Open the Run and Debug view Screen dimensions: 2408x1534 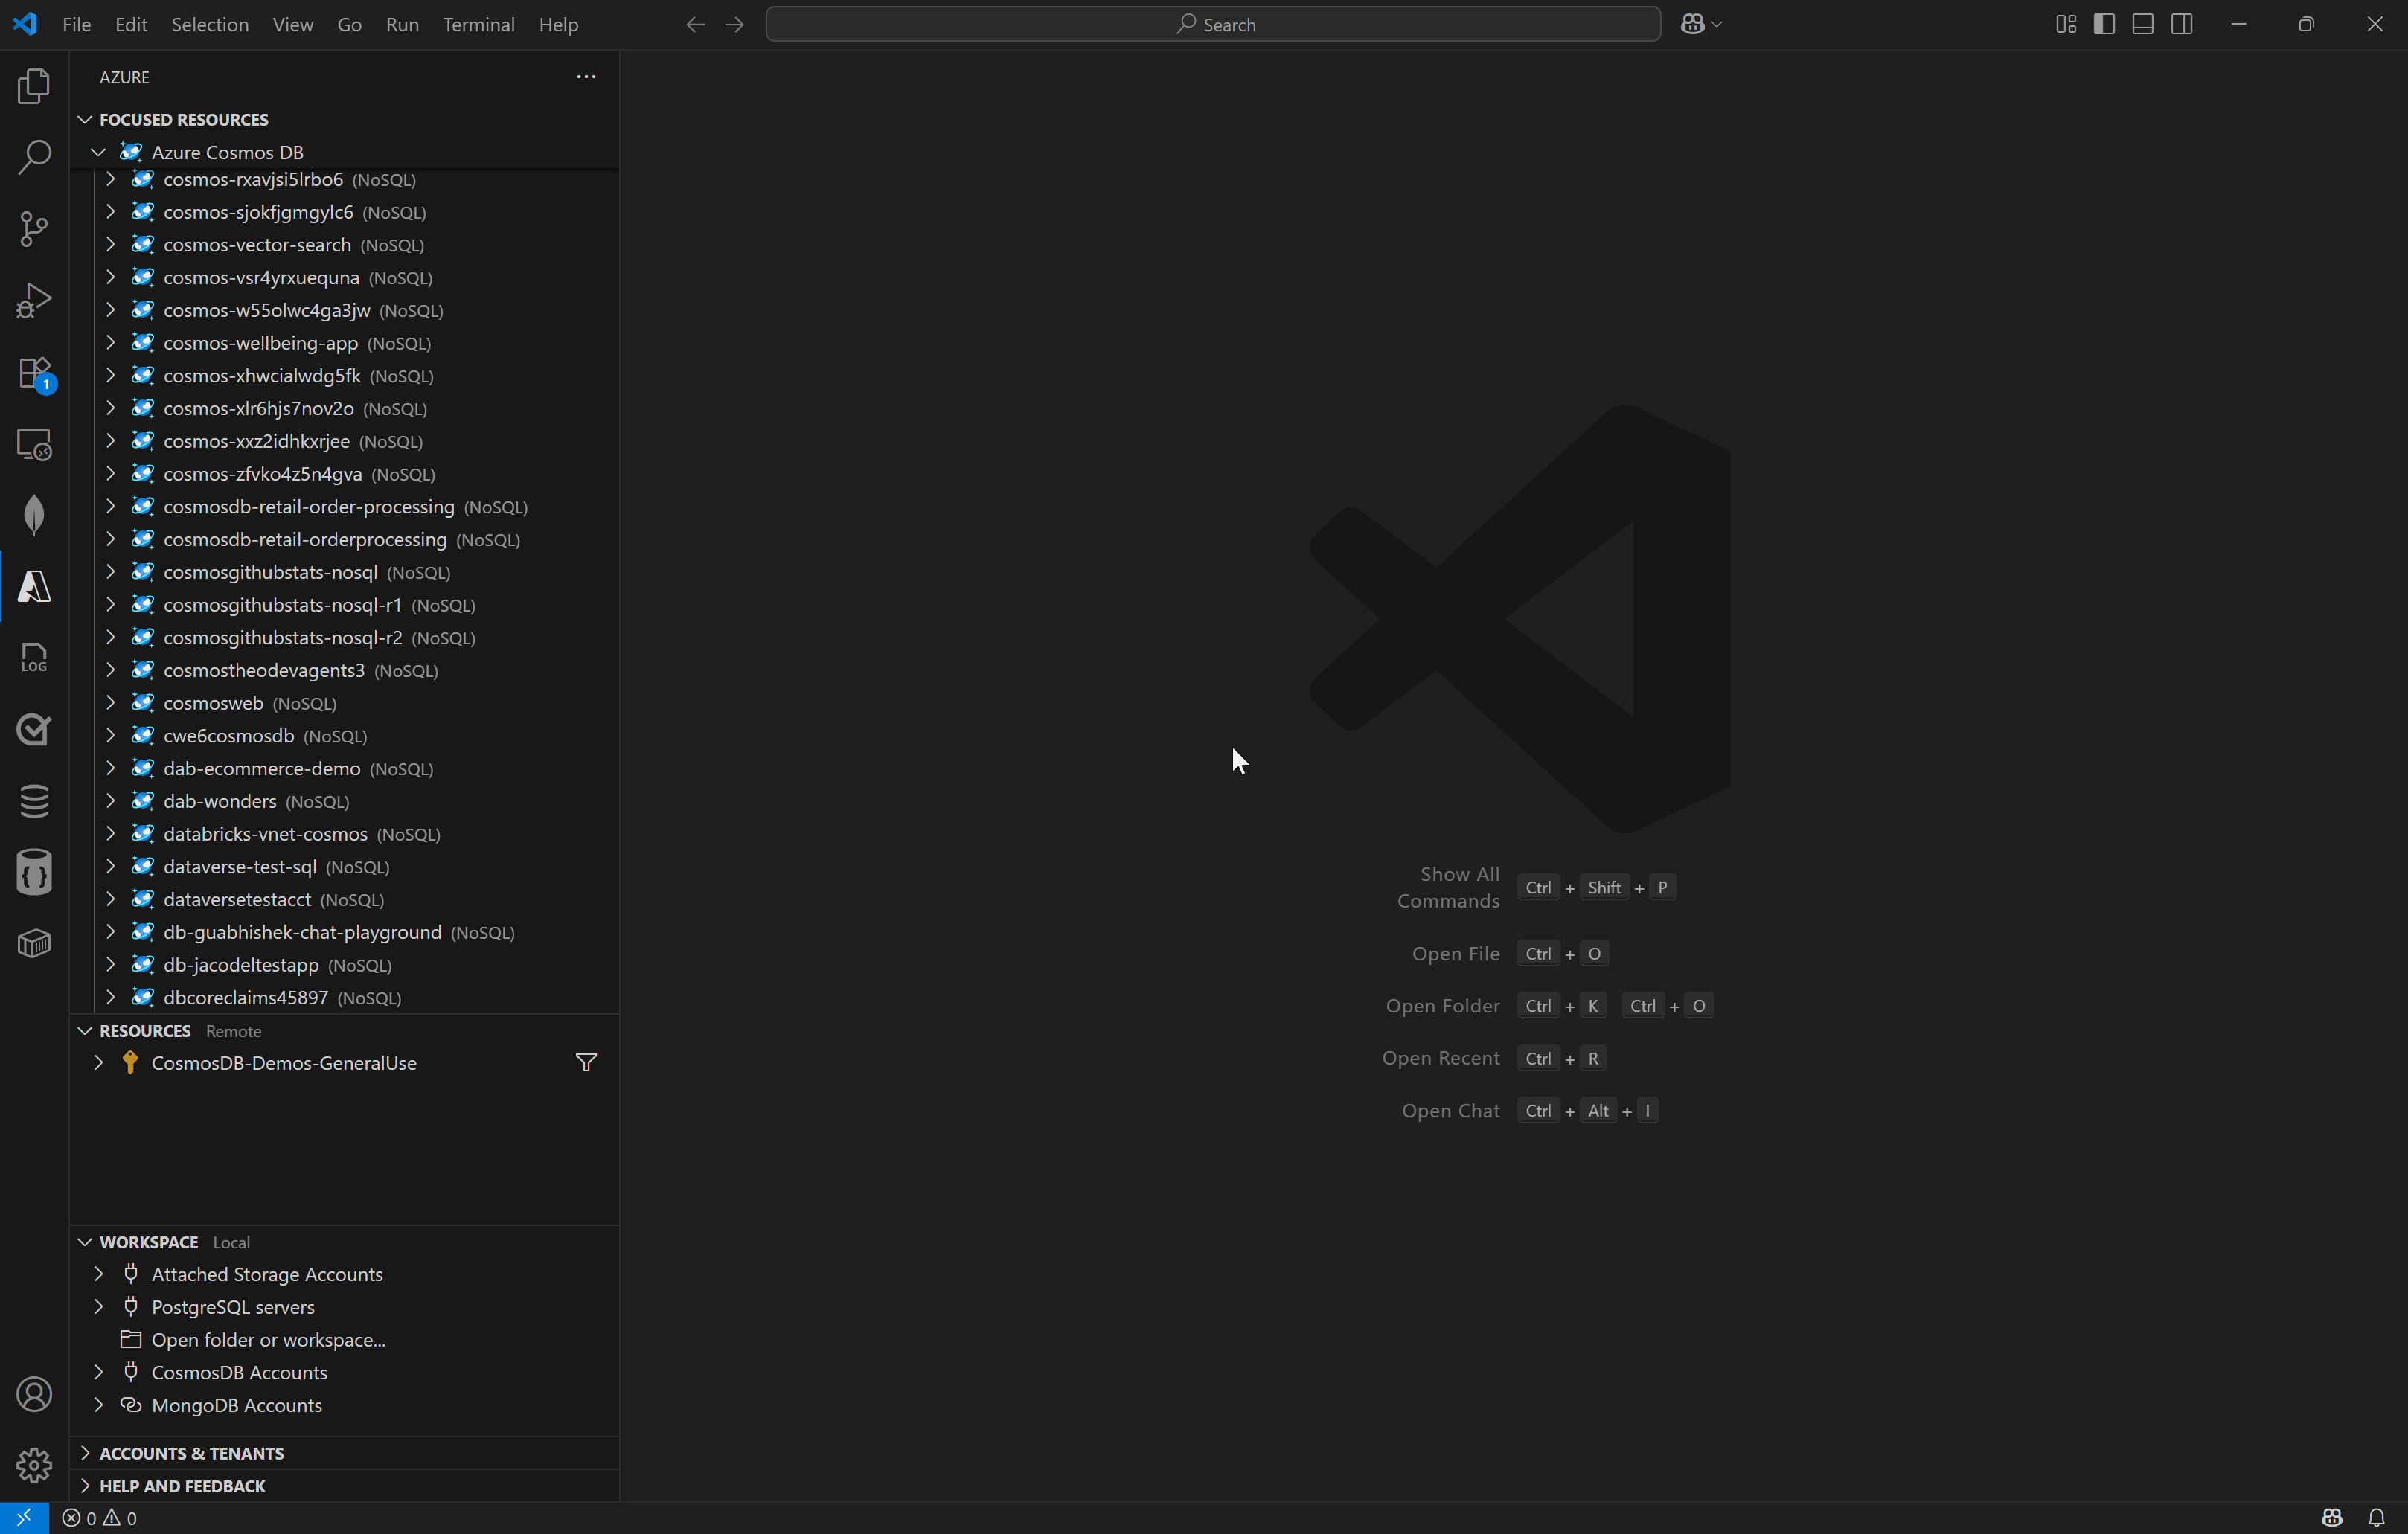point(34,300)
